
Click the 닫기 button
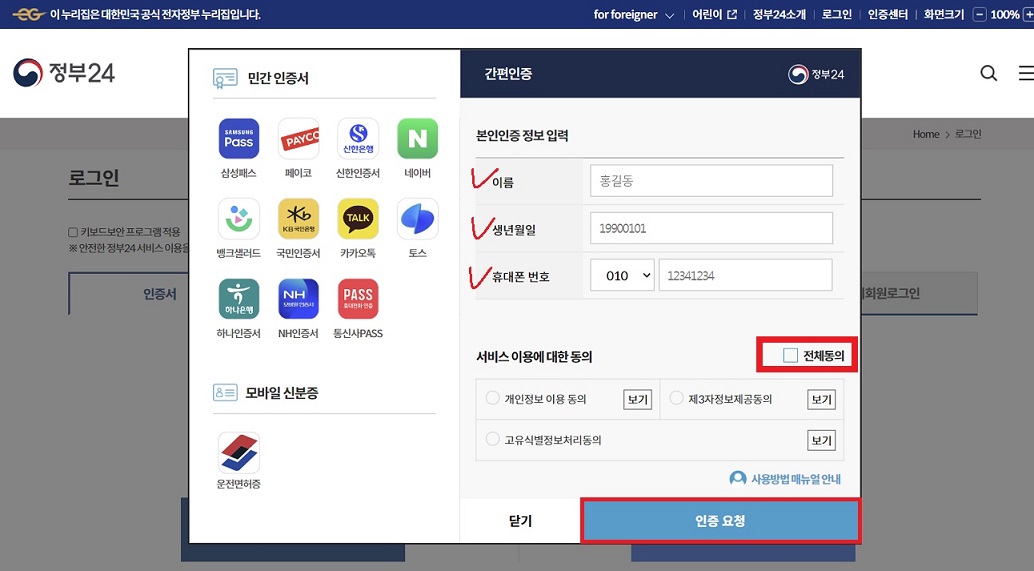[520, 521]
